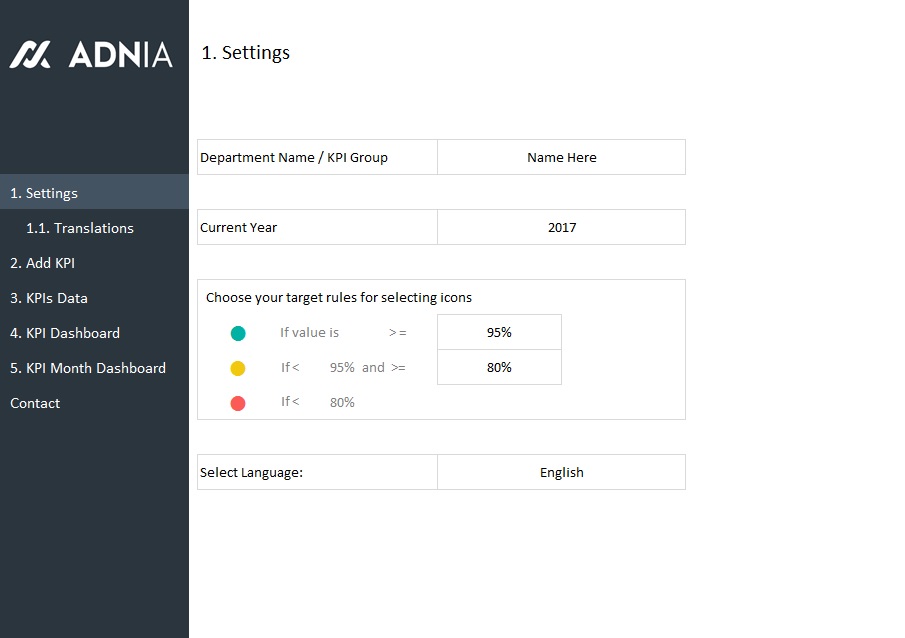This screenshot has width=905, height=638.
Task: Click the 1. Settings page heading
Action: tap(246, 53)
